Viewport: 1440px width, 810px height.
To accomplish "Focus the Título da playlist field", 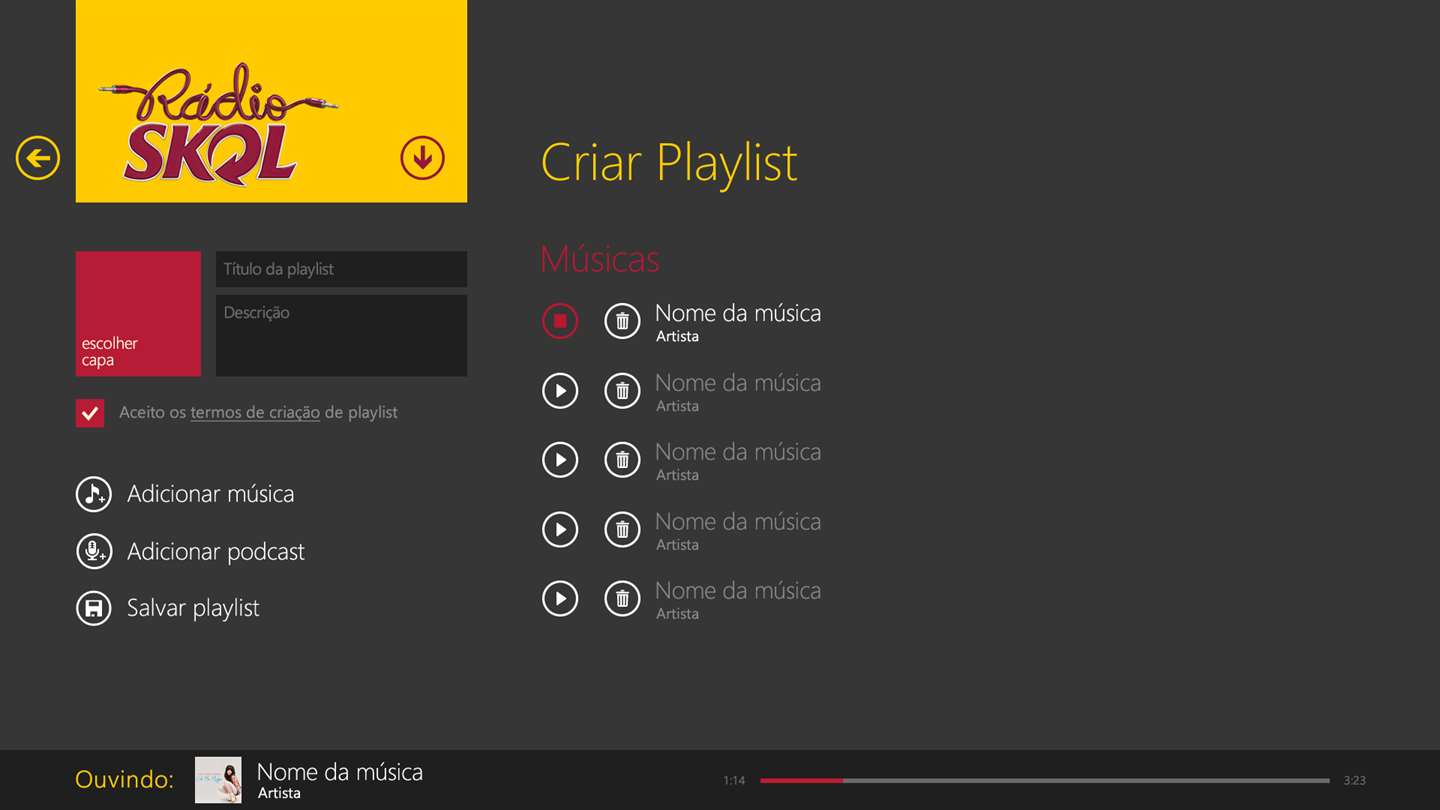I will pyautogui.click(x=341, y=269).
